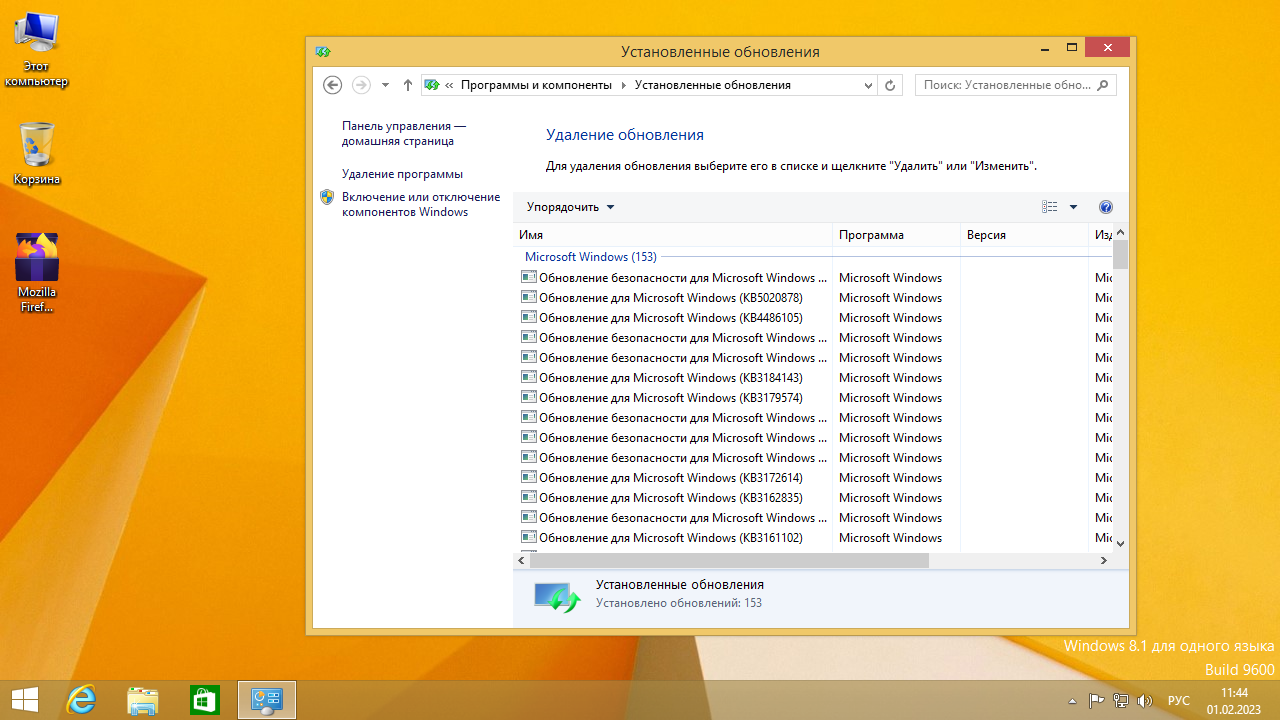
Task: Open Help with question mark icon
Action: [x=1105, y=207]
